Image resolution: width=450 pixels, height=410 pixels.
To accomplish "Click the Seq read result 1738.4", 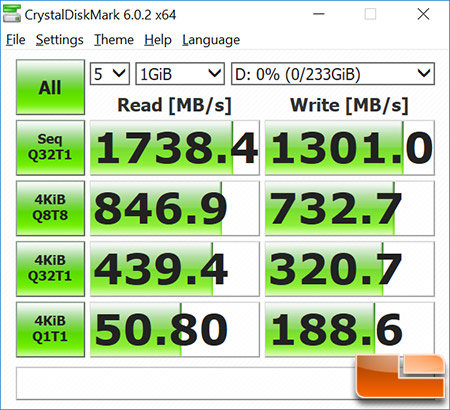I will [175, 148].
